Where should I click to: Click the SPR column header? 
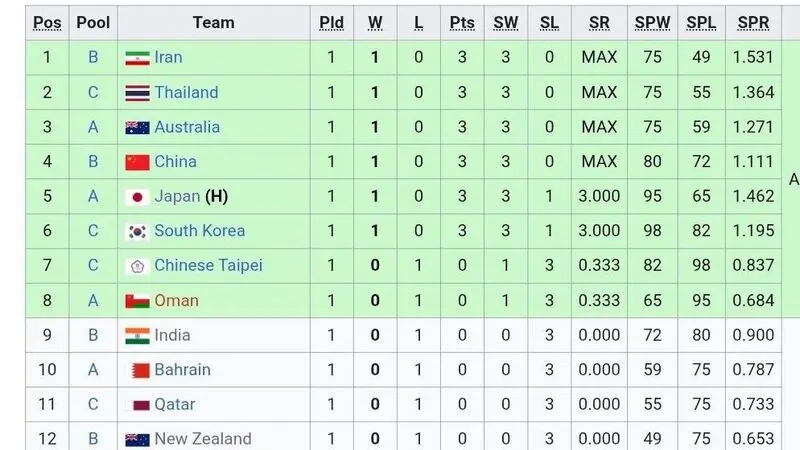click(x=753, y=23)
